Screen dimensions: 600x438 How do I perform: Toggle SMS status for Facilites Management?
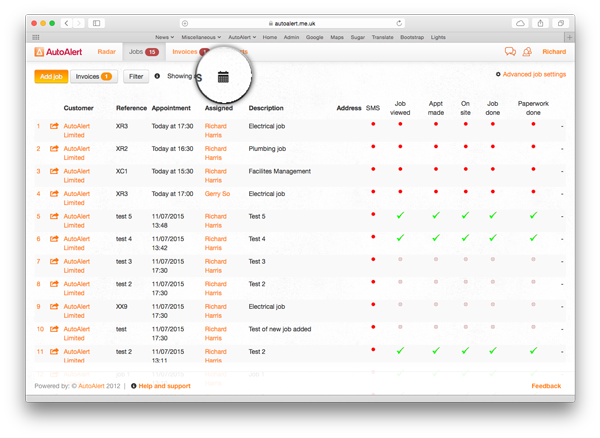(373, 169)
